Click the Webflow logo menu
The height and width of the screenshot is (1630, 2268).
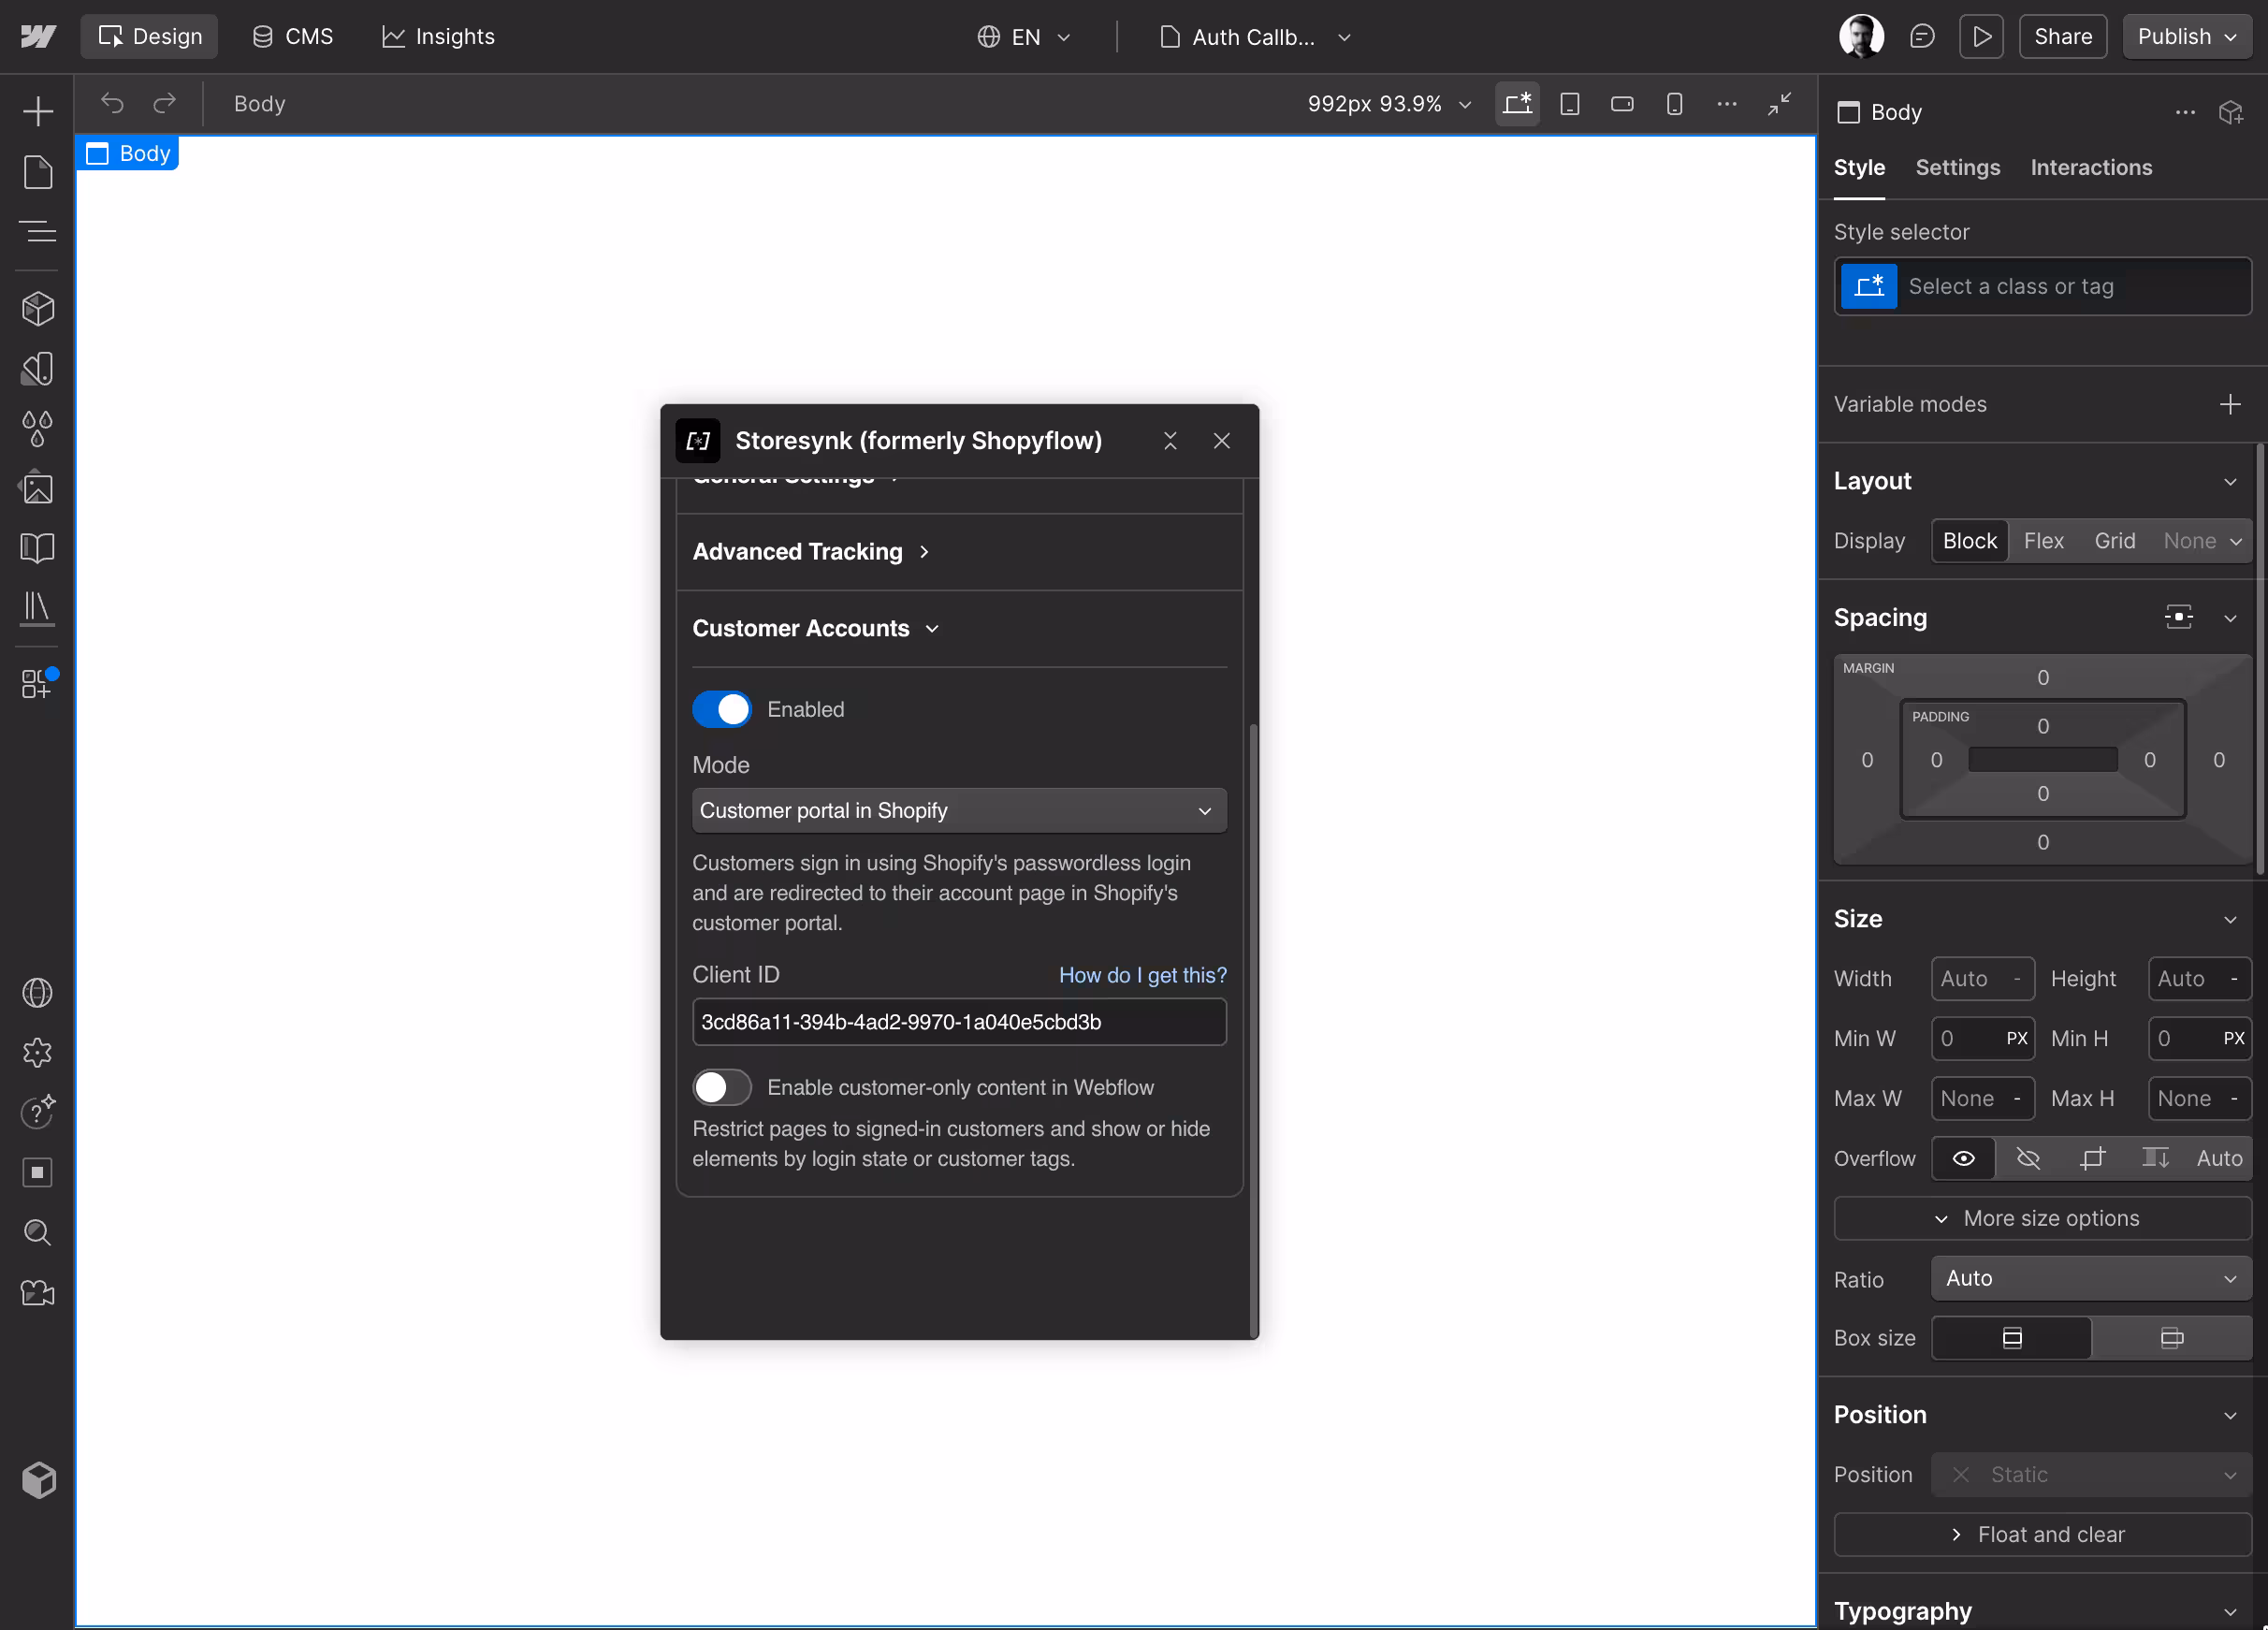click(38, 37)
